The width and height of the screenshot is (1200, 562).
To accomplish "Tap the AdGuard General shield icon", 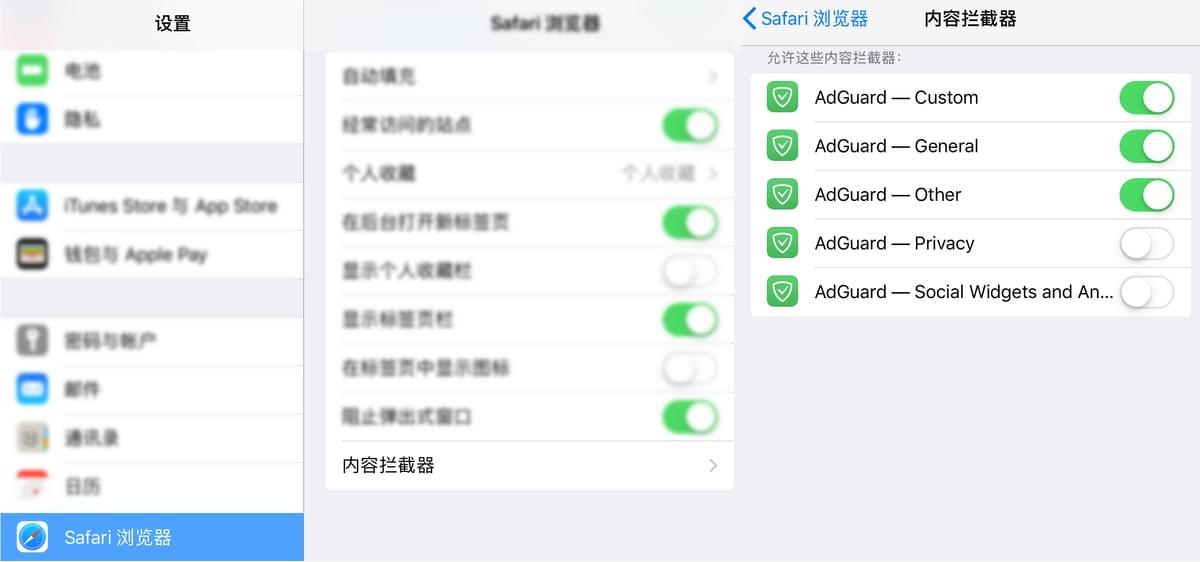I will [782, 146].
